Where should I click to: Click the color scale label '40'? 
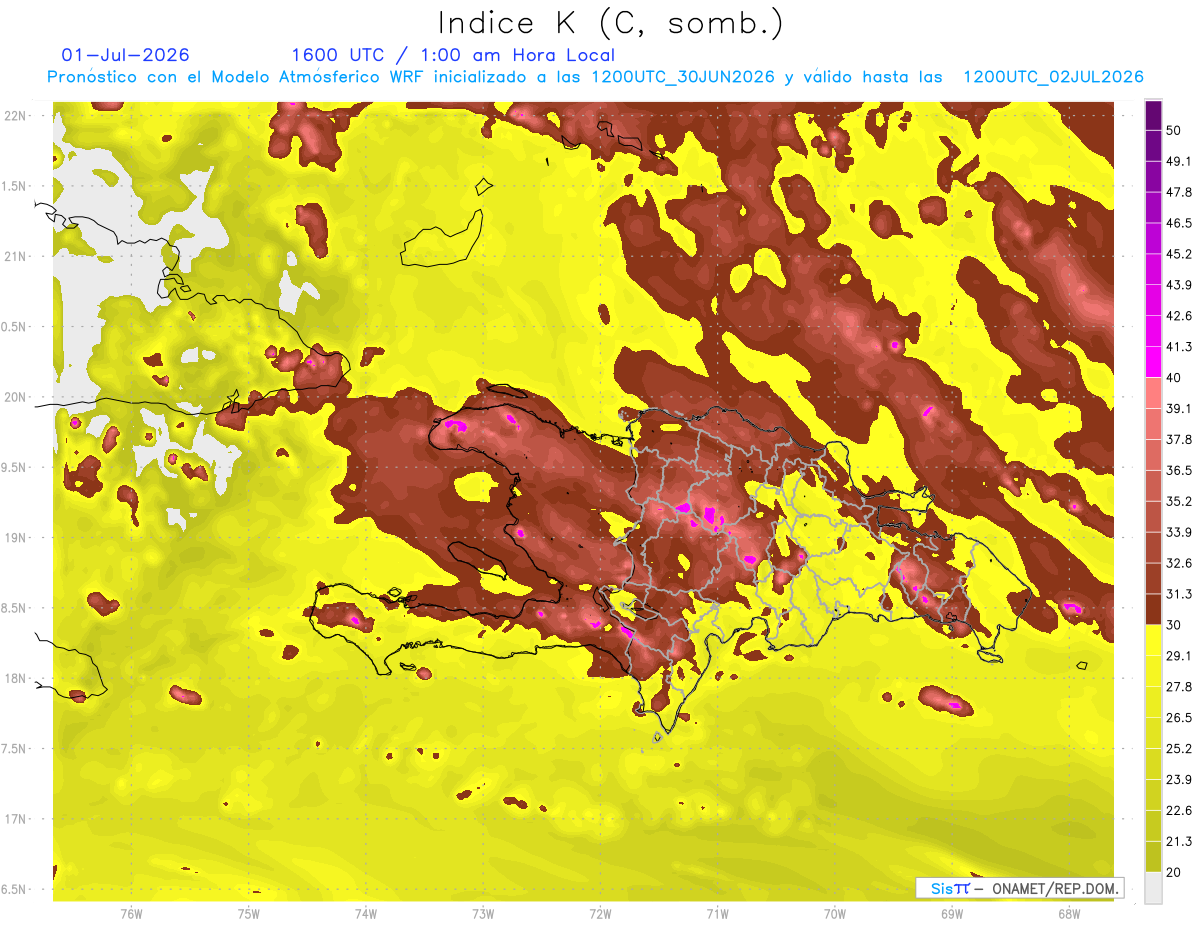pos(1173,377)
